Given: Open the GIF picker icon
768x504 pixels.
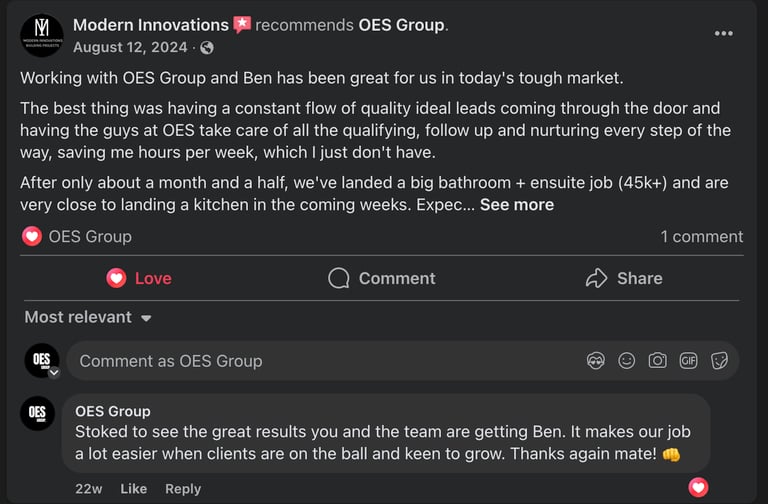Looking at the screenshot, I should [688, 361].
